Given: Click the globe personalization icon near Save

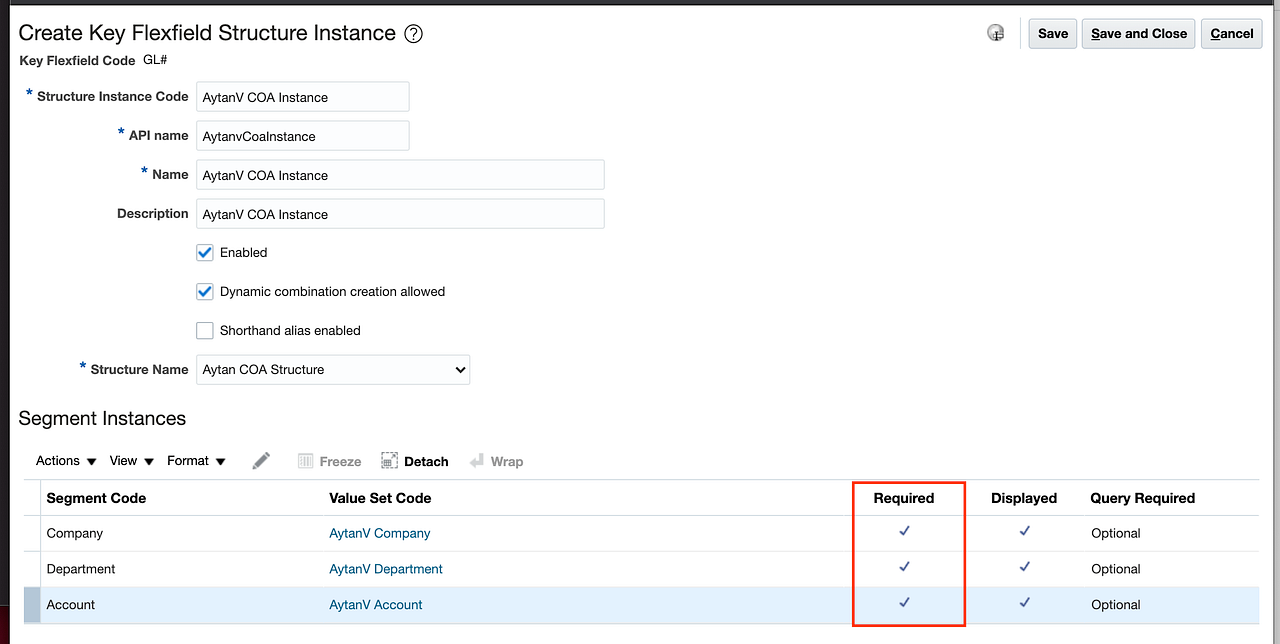Looking at the screenshot, I should coord(995,33).
